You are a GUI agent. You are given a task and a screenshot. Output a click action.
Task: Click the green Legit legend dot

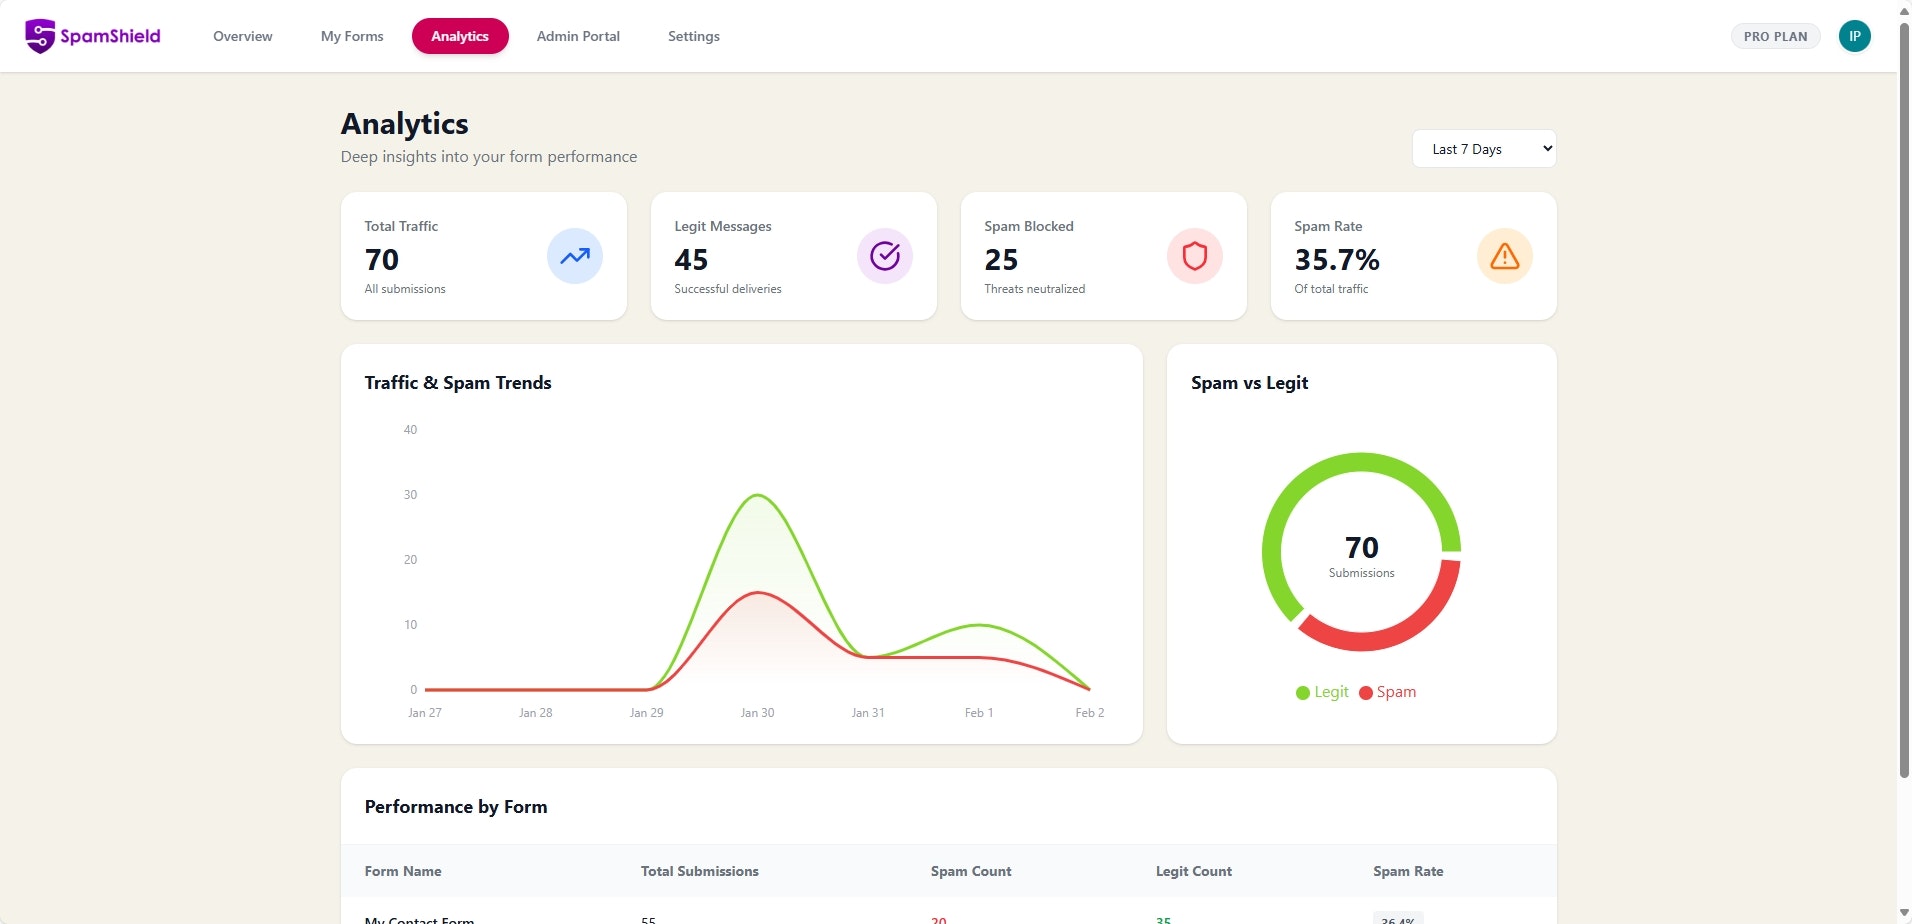1303,692
